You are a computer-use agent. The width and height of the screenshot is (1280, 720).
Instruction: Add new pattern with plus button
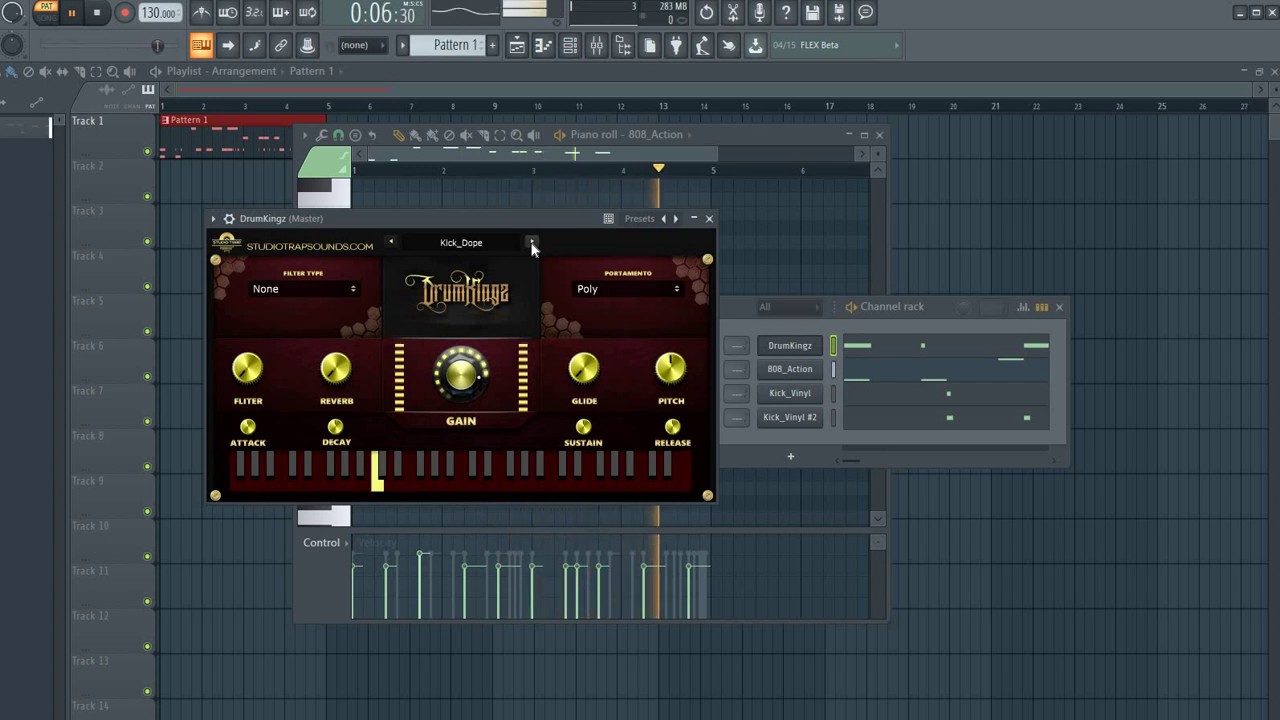point(492,45)
